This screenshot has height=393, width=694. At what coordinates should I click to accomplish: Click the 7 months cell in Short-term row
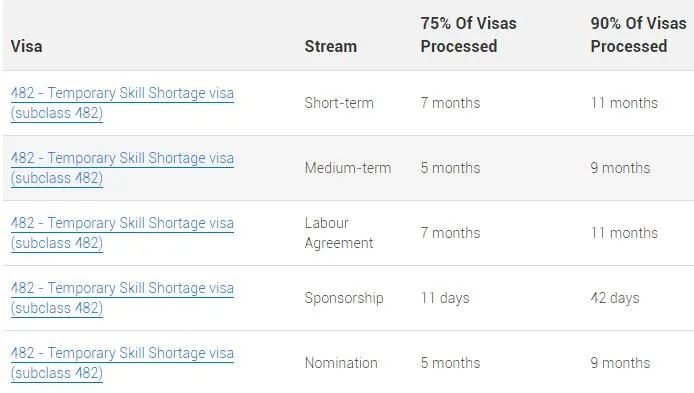tap(451, 103)
